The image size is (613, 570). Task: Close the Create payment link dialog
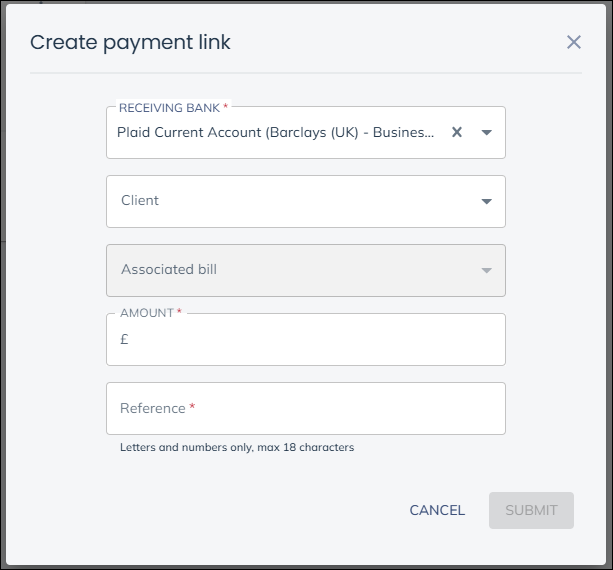[x=574, y=42]
